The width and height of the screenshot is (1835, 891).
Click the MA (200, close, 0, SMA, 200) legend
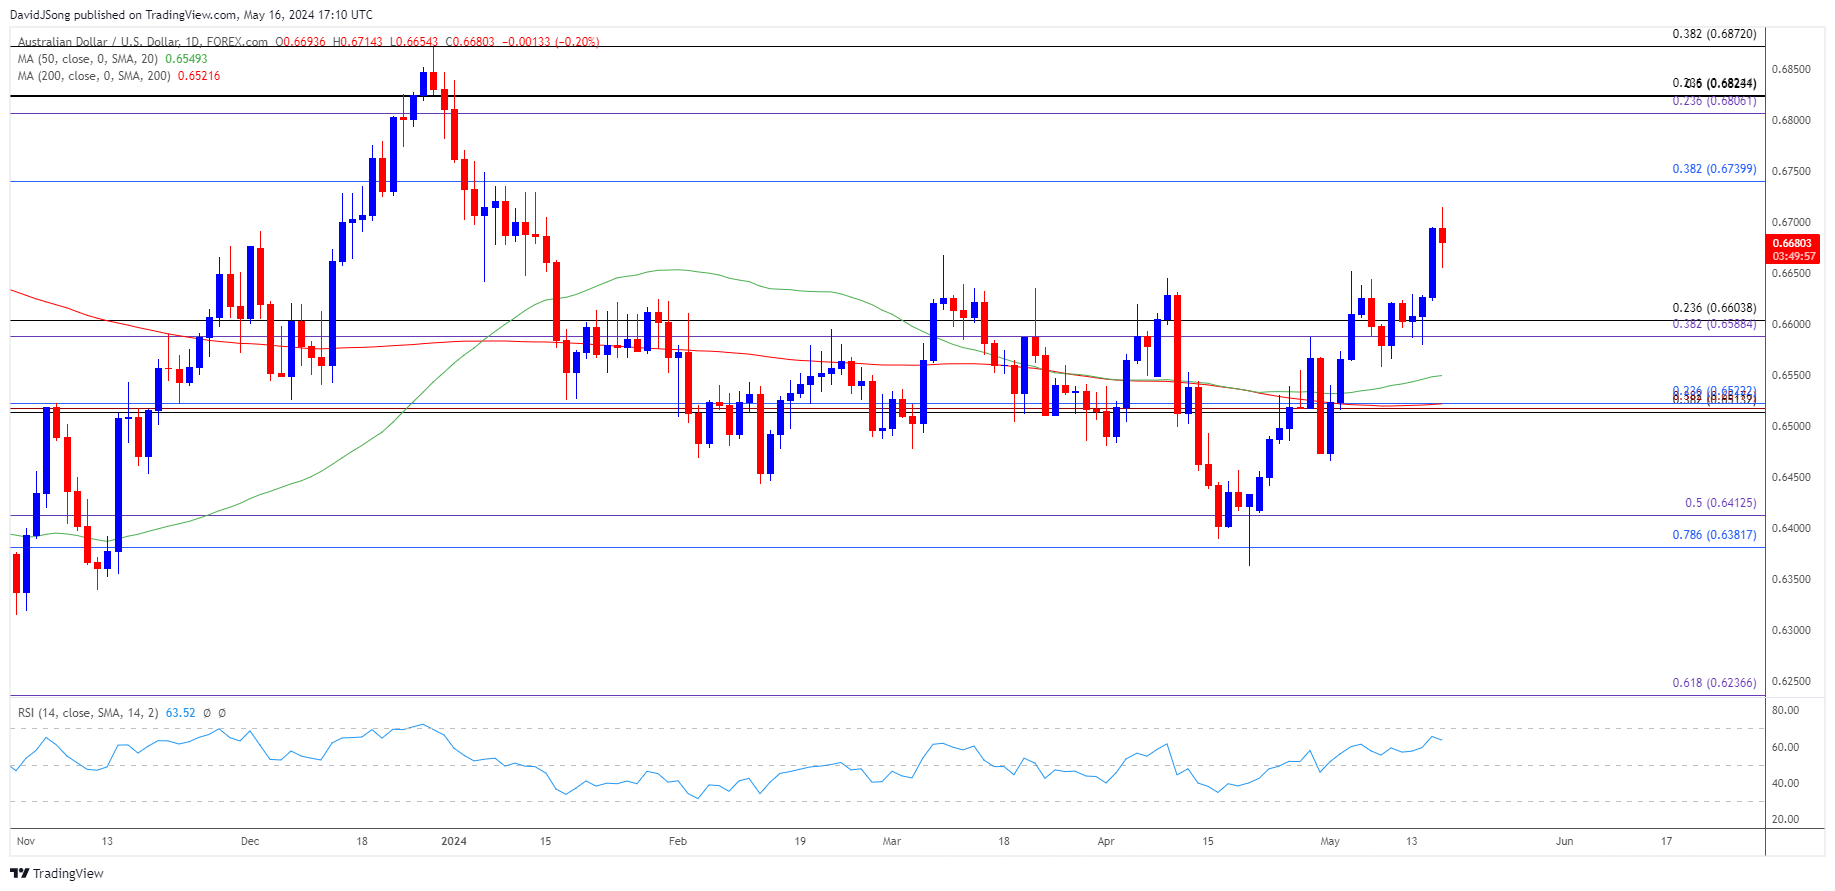(94, 76)
